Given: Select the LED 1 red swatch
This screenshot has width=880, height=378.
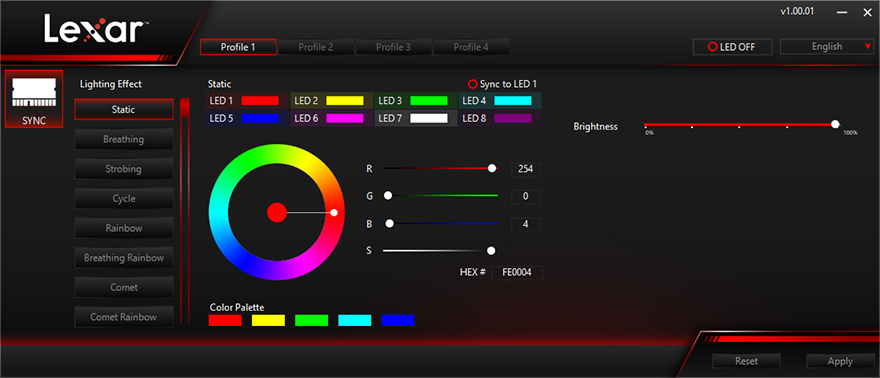Looking at the screenshot, I should click(x=260, y=101).
